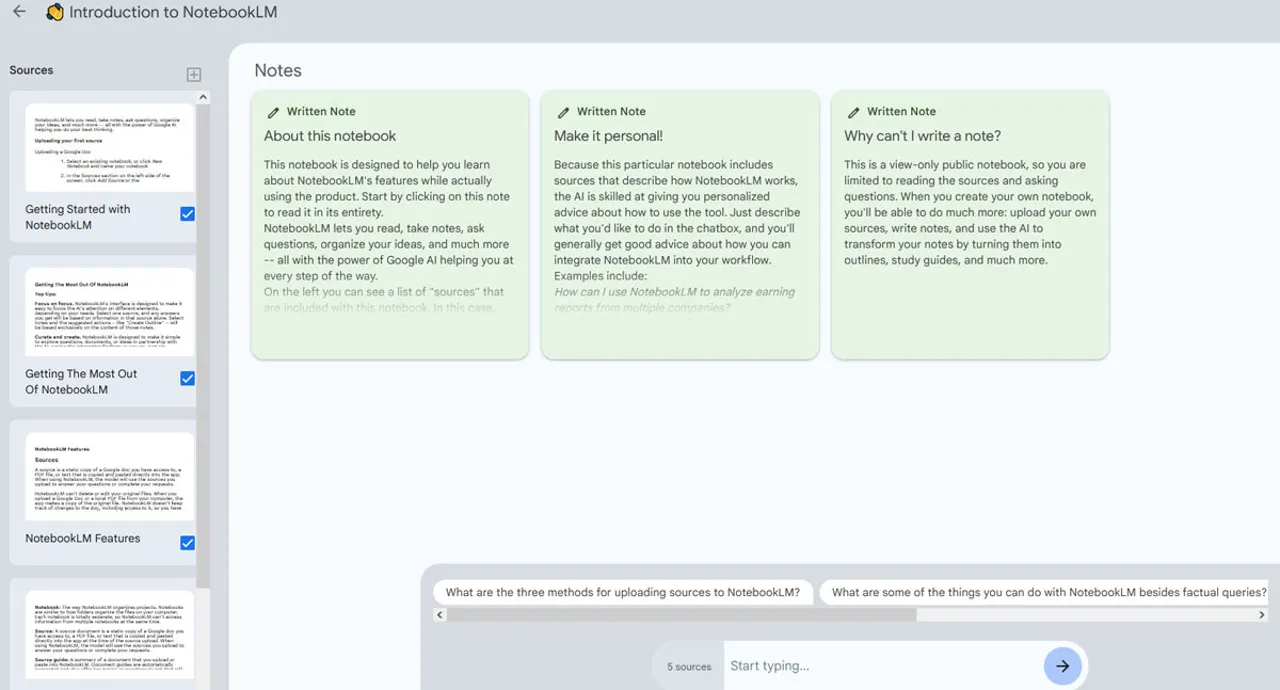Click the sources panel vertical scrollbar
The width and height of the screenshot is (1280, 690).
pos(203,347)
